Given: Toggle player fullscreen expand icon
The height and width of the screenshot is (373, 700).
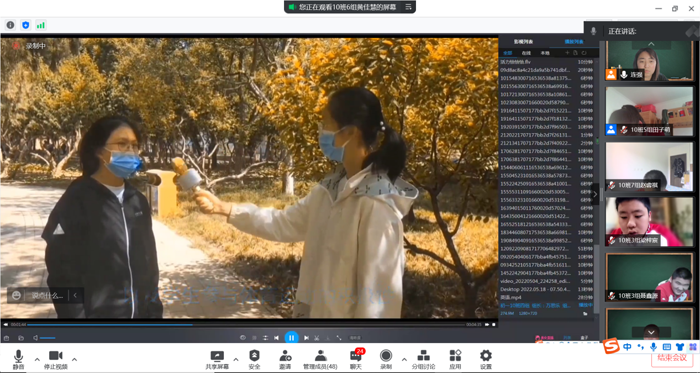Looking at the screenshot, I should click(x=339, y=338).
